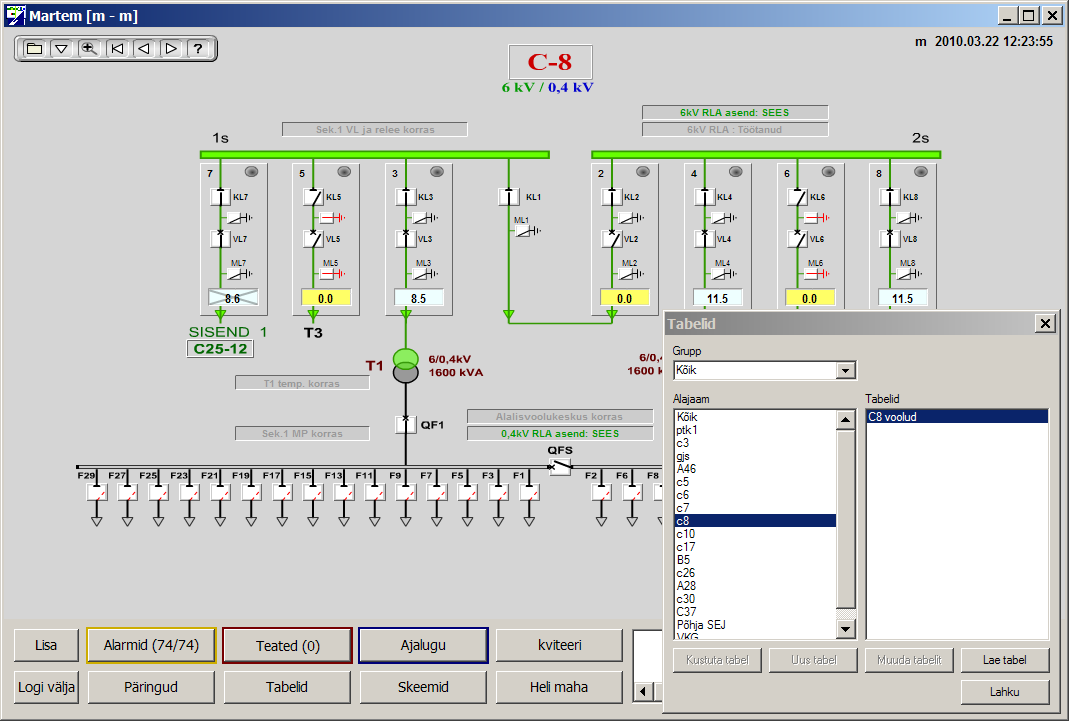Click the zoom magnifier toolbar icon
1069x721 pixels.
[x=89, y=48]
